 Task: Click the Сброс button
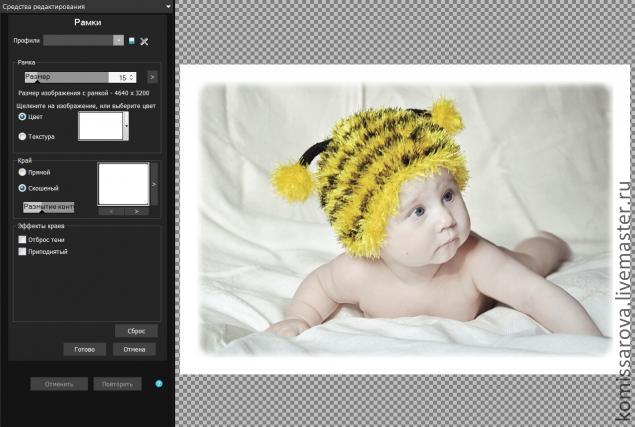[x=136, y=331]
